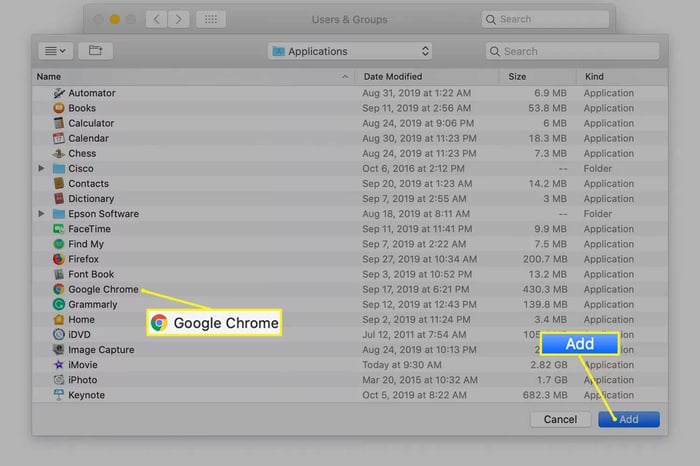Select the Grammarly file name
Screen dimensions: 700x466
point(93,304)
